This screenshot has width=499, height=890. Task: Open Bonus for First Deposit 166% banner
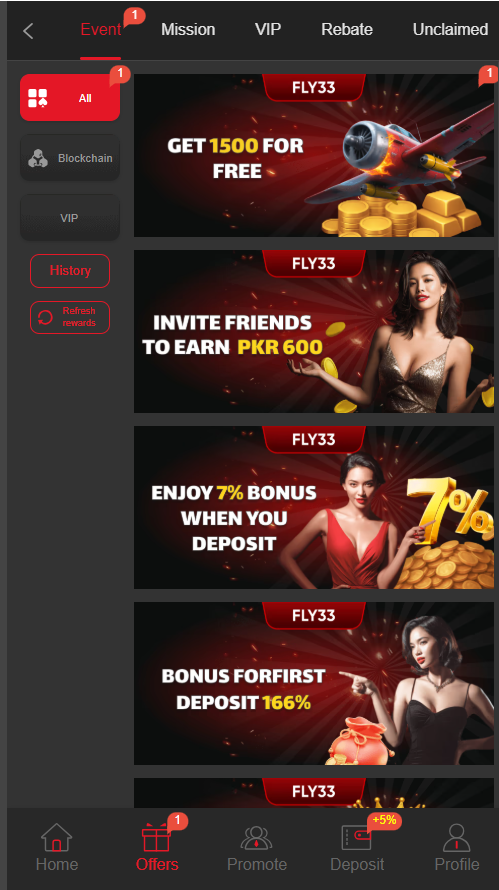tap(314, 683)
